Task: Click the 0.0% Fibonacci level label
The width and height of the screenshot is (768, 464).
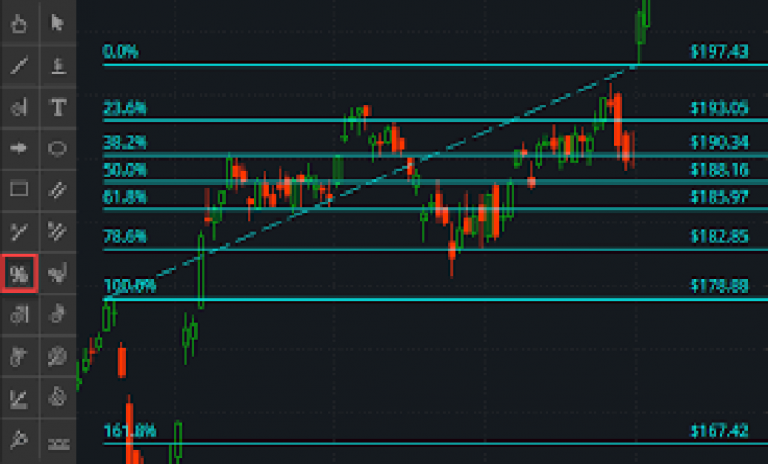Action: pyautogui.click(x=120, y=51)
